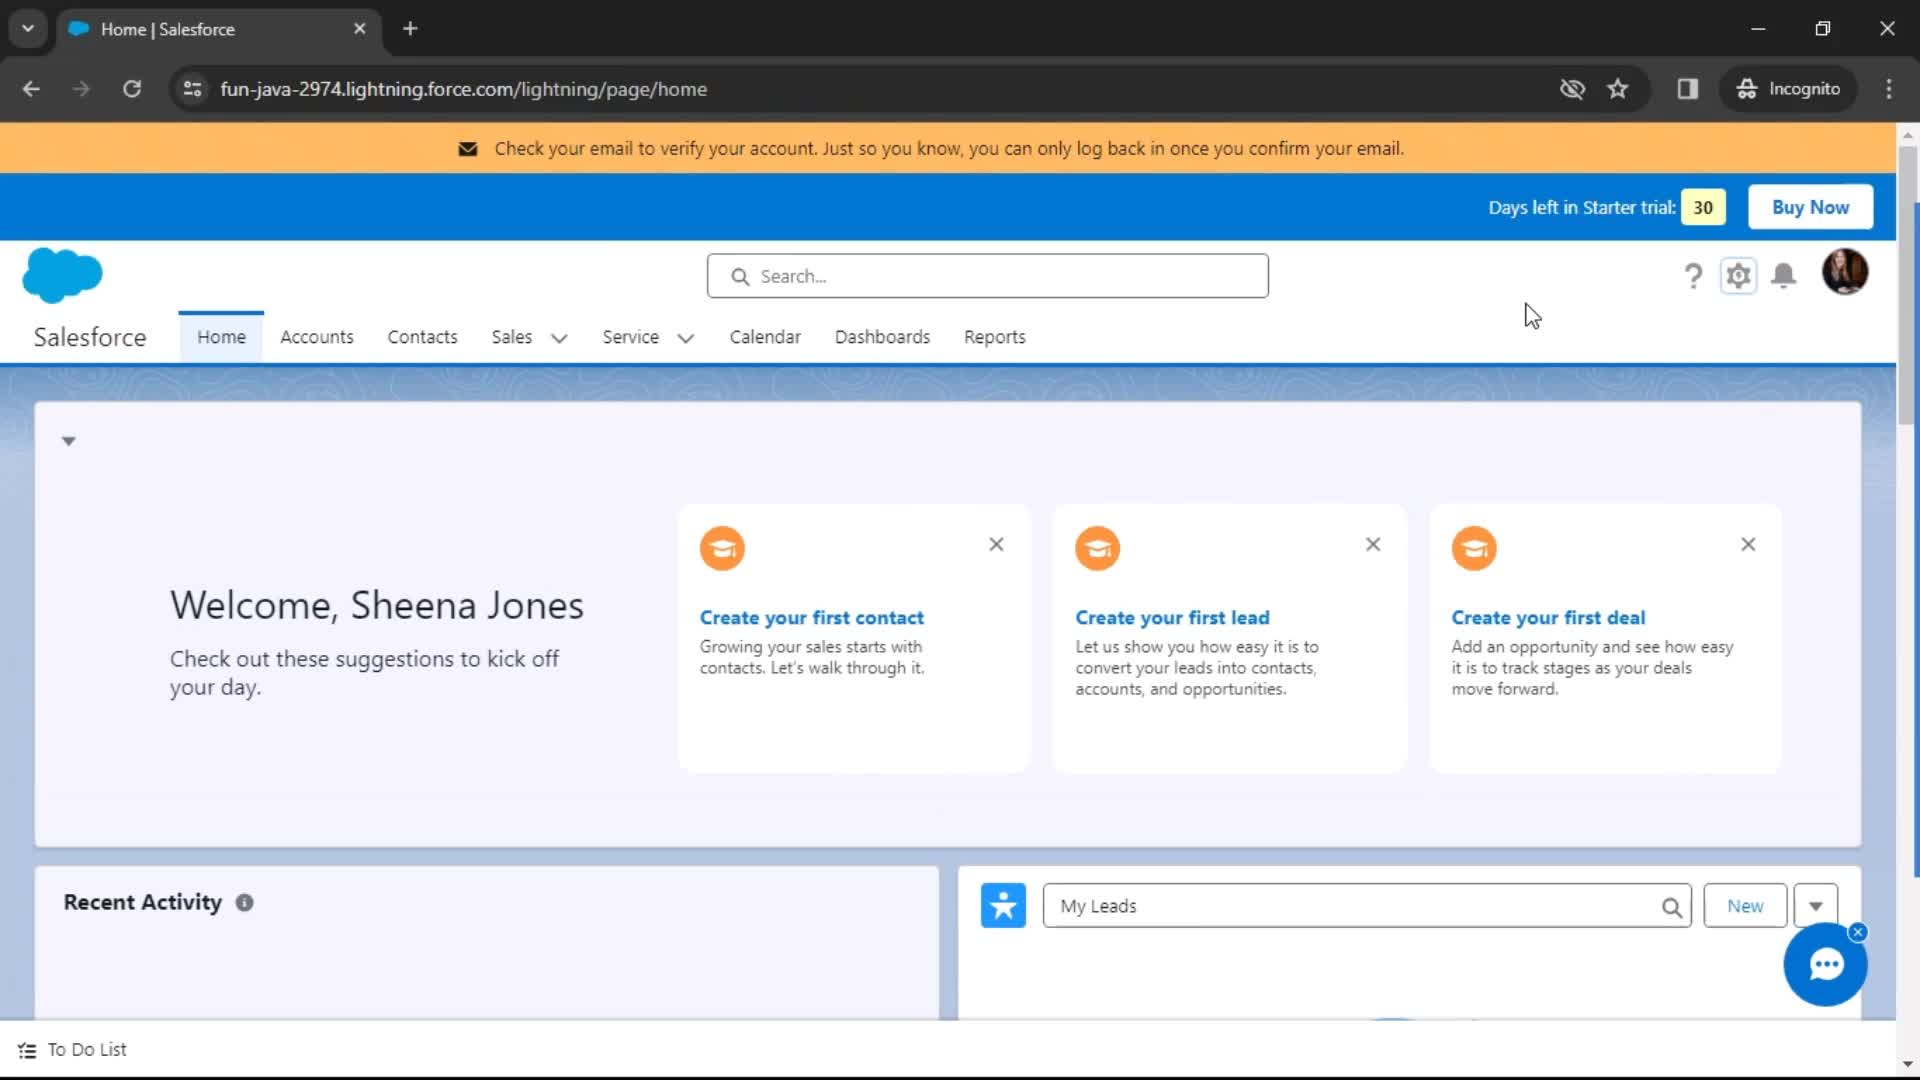Open the Setup gear icon
The height and width of the screenshot is (1080, 1920).
coord(1738,275)
